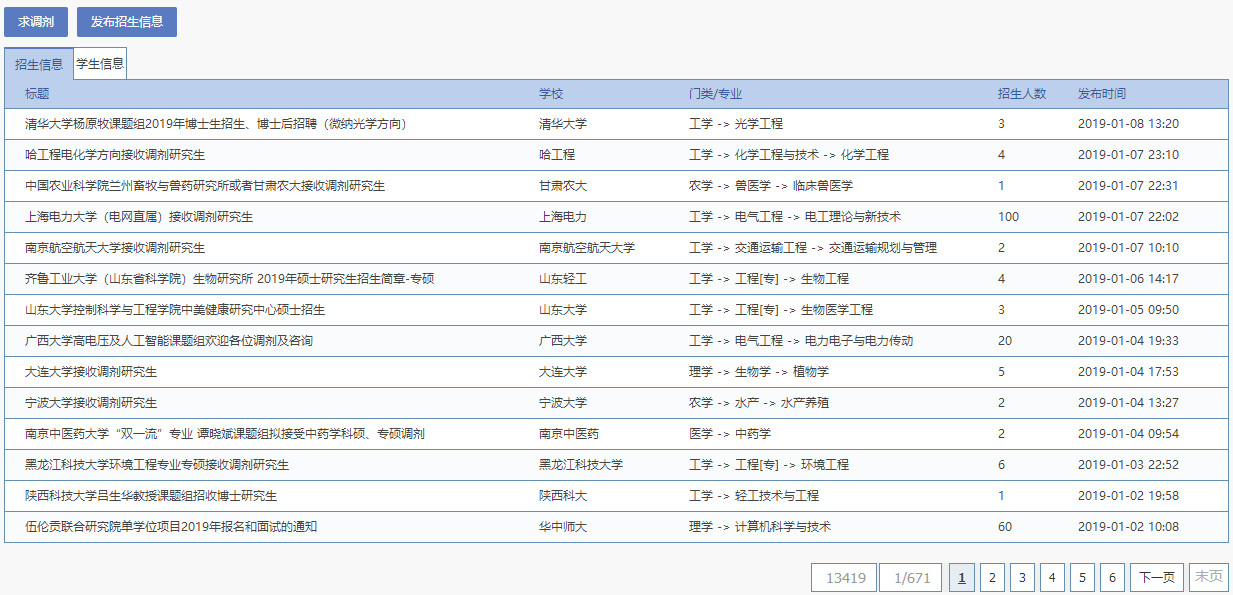Click 农学 -> 水产 -> 水产养殖 cell
Screen dimensions: 1233x595
pos(759,403)
